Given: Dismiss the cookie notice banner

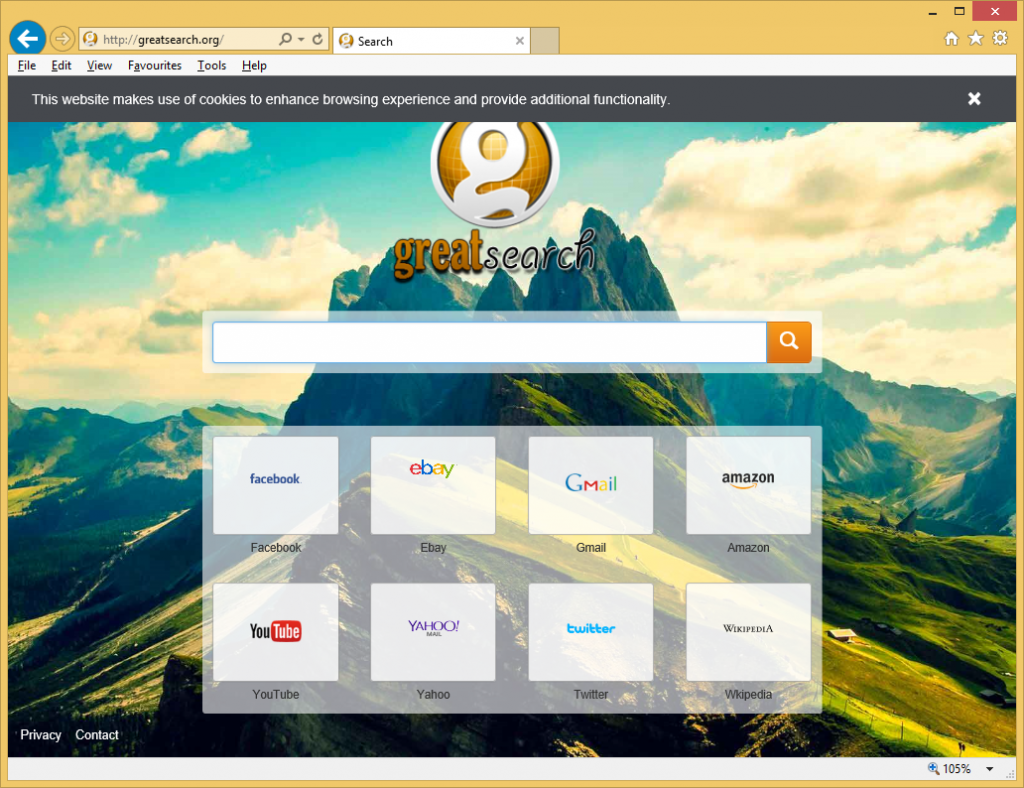Looking at the screenshot, I should (974, 99).
